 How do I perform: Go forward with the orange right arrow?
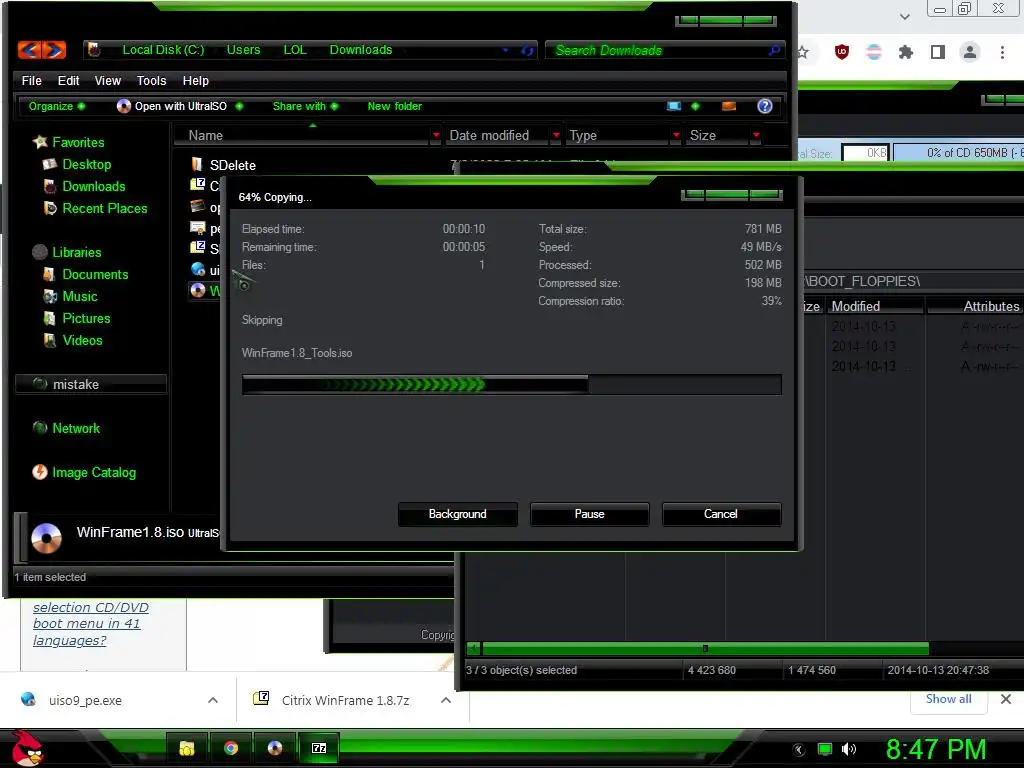click(54, 50)
